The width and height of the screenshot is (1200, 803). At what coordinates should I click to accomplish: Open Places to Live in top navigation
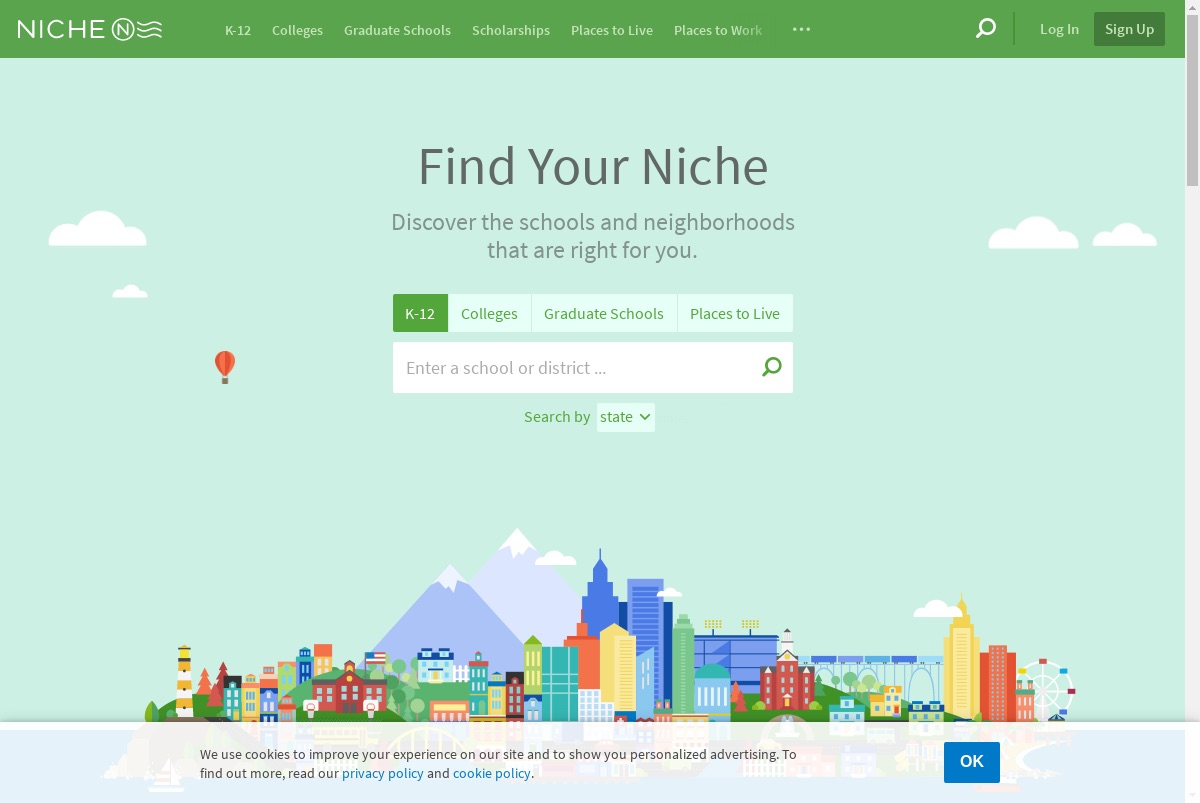point(612,30)
